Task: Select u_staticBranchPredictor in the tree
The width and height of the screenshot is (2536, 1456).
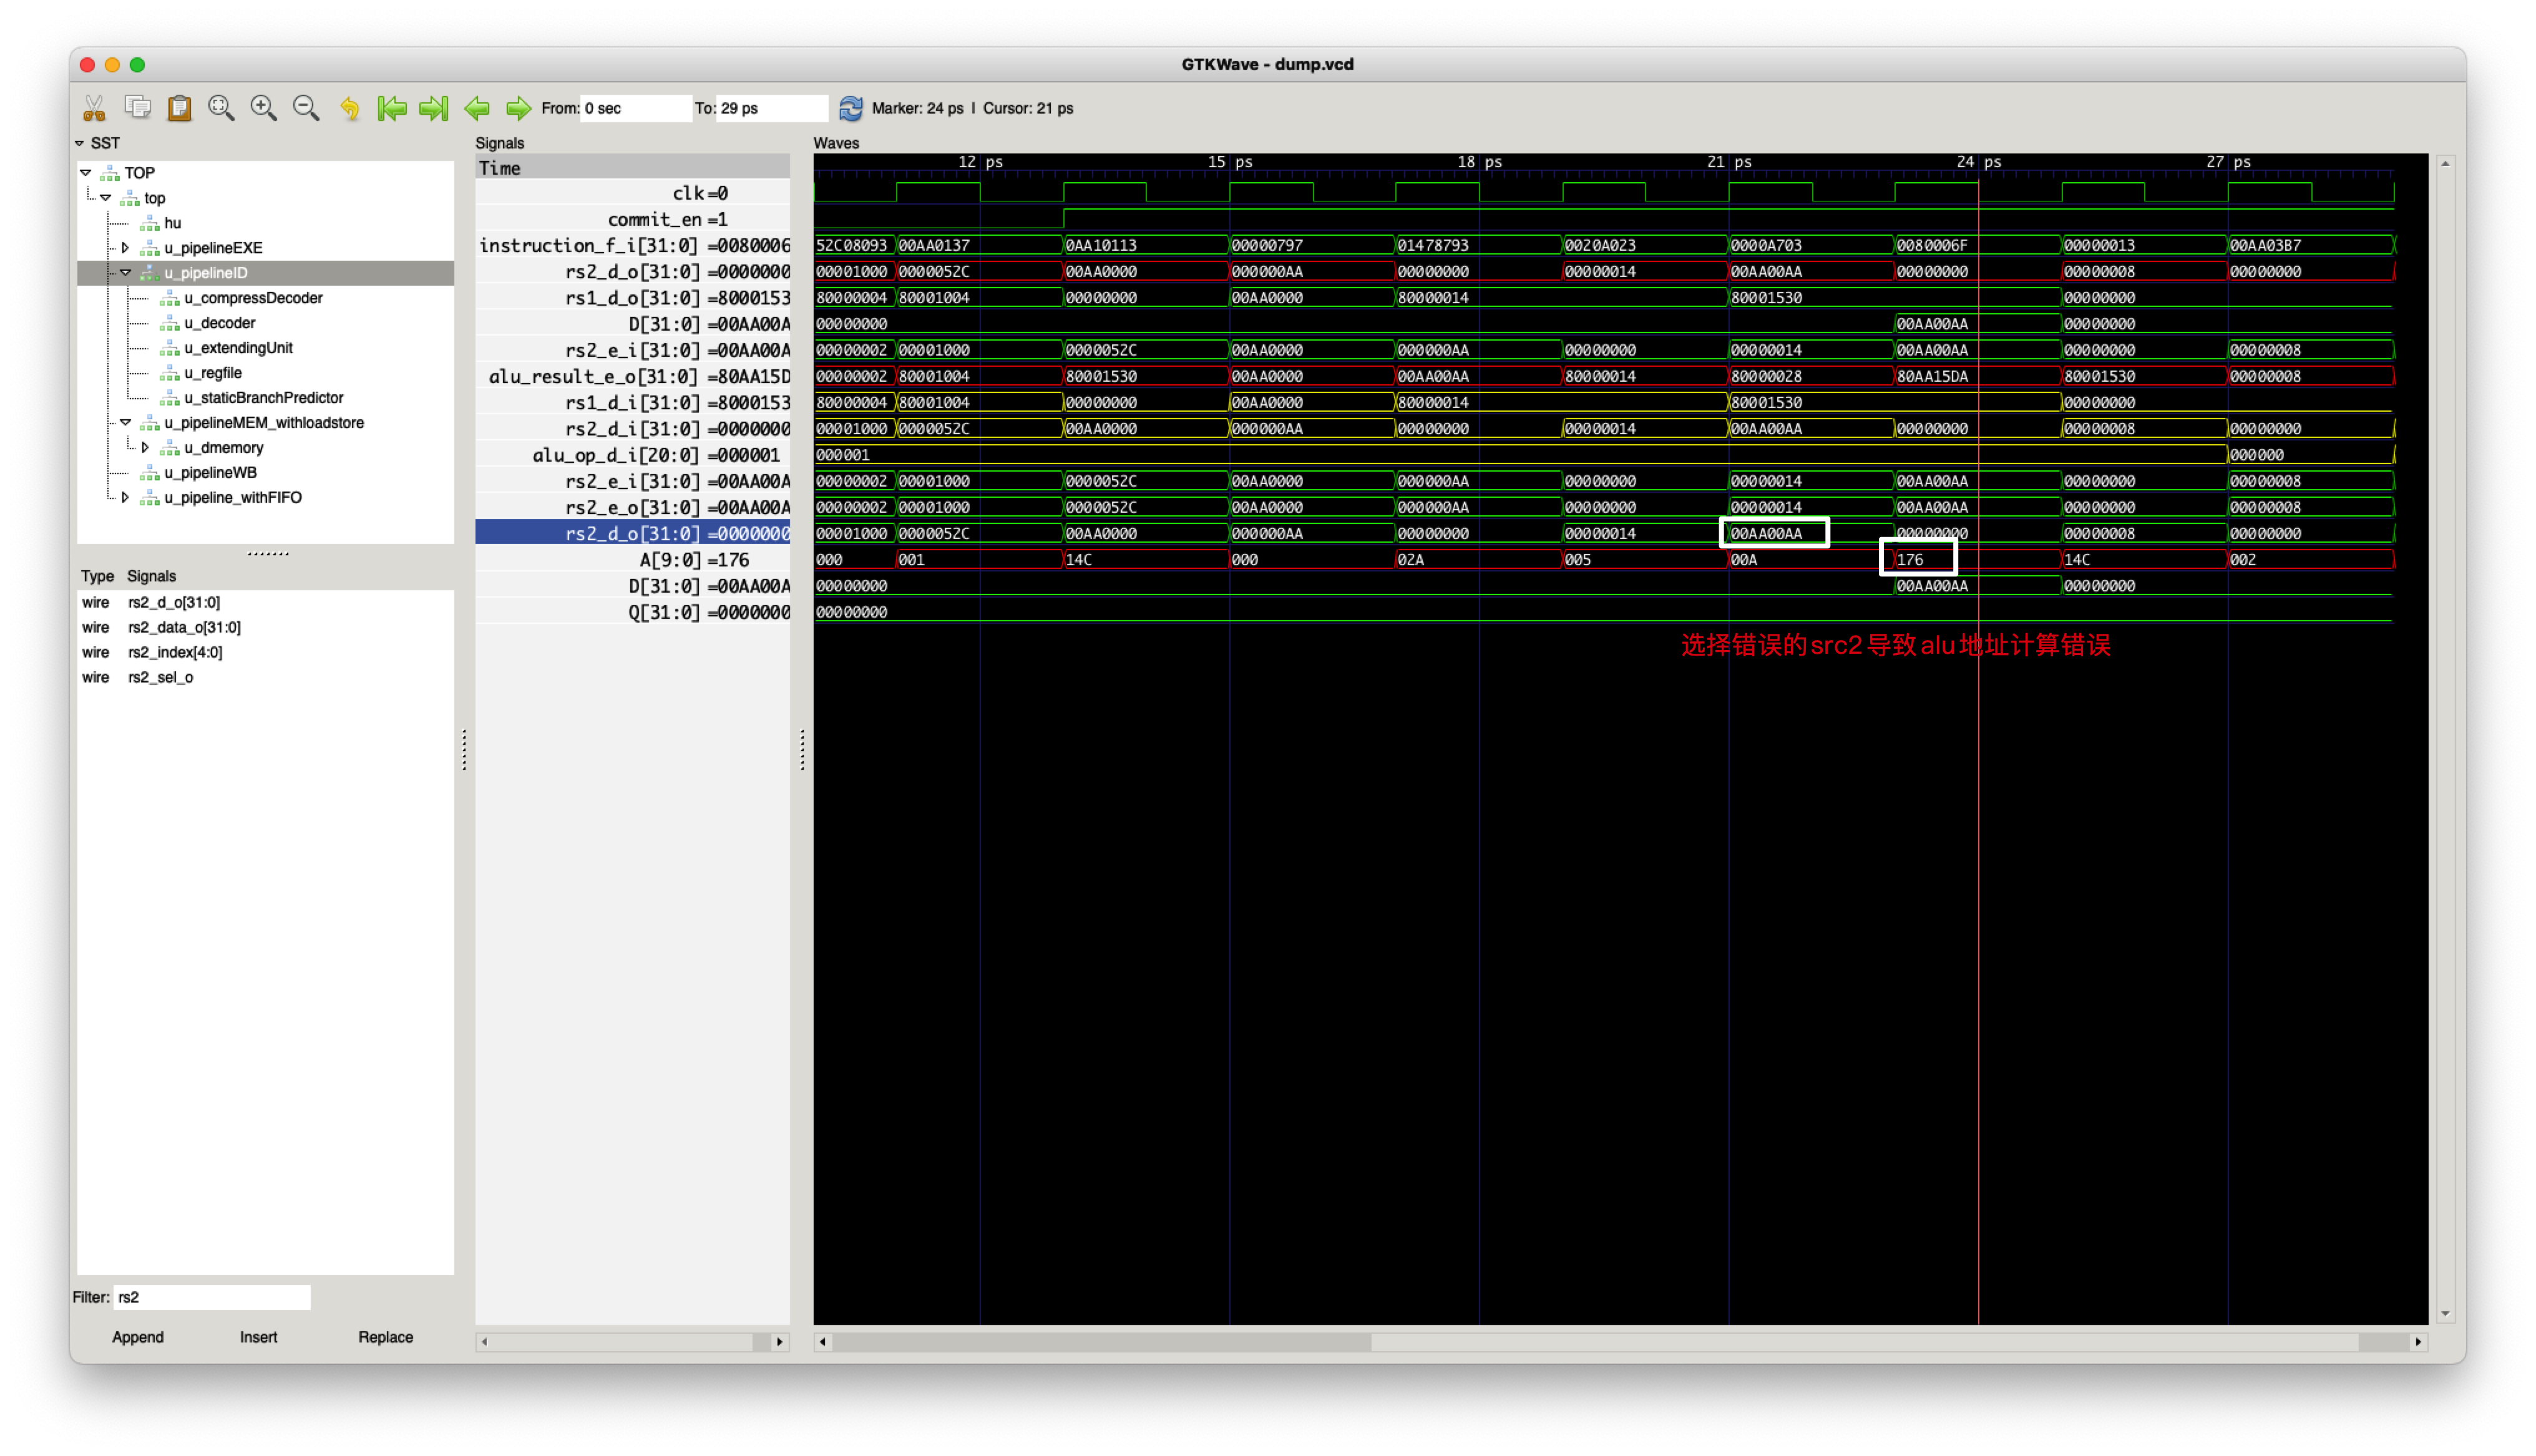Action: 264,398
